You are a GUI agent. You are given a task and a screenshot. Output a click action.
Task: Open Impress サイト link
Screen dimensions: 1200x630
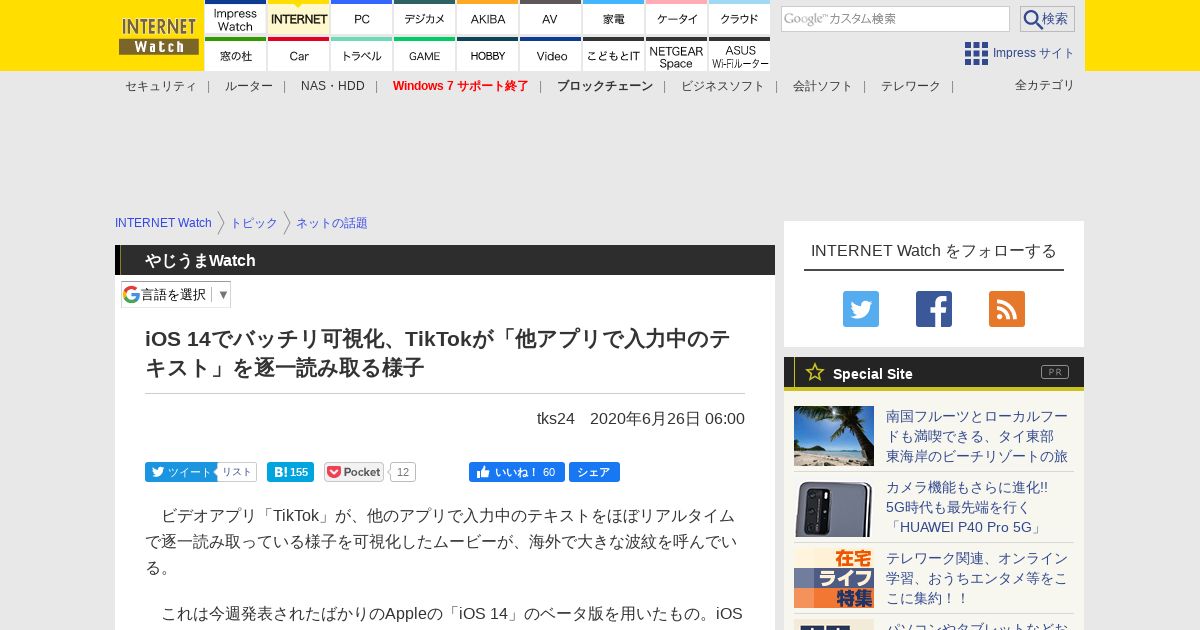click(1034, 53)
